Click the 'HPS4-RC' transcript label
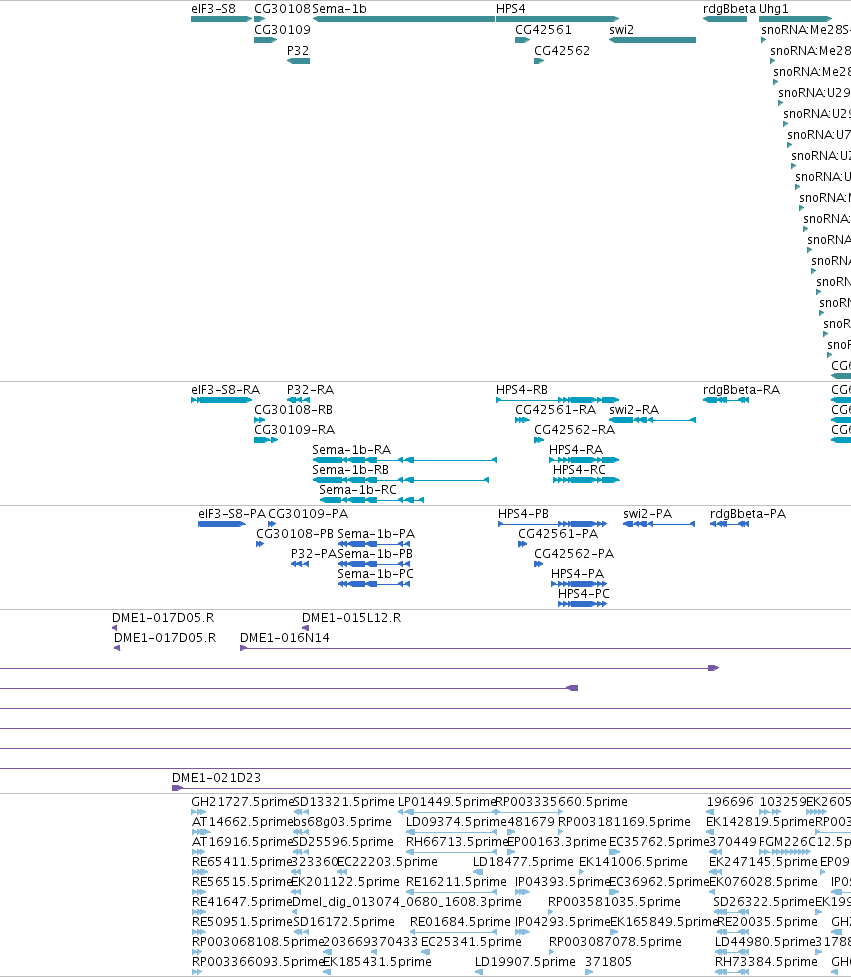 click(579, 469)
